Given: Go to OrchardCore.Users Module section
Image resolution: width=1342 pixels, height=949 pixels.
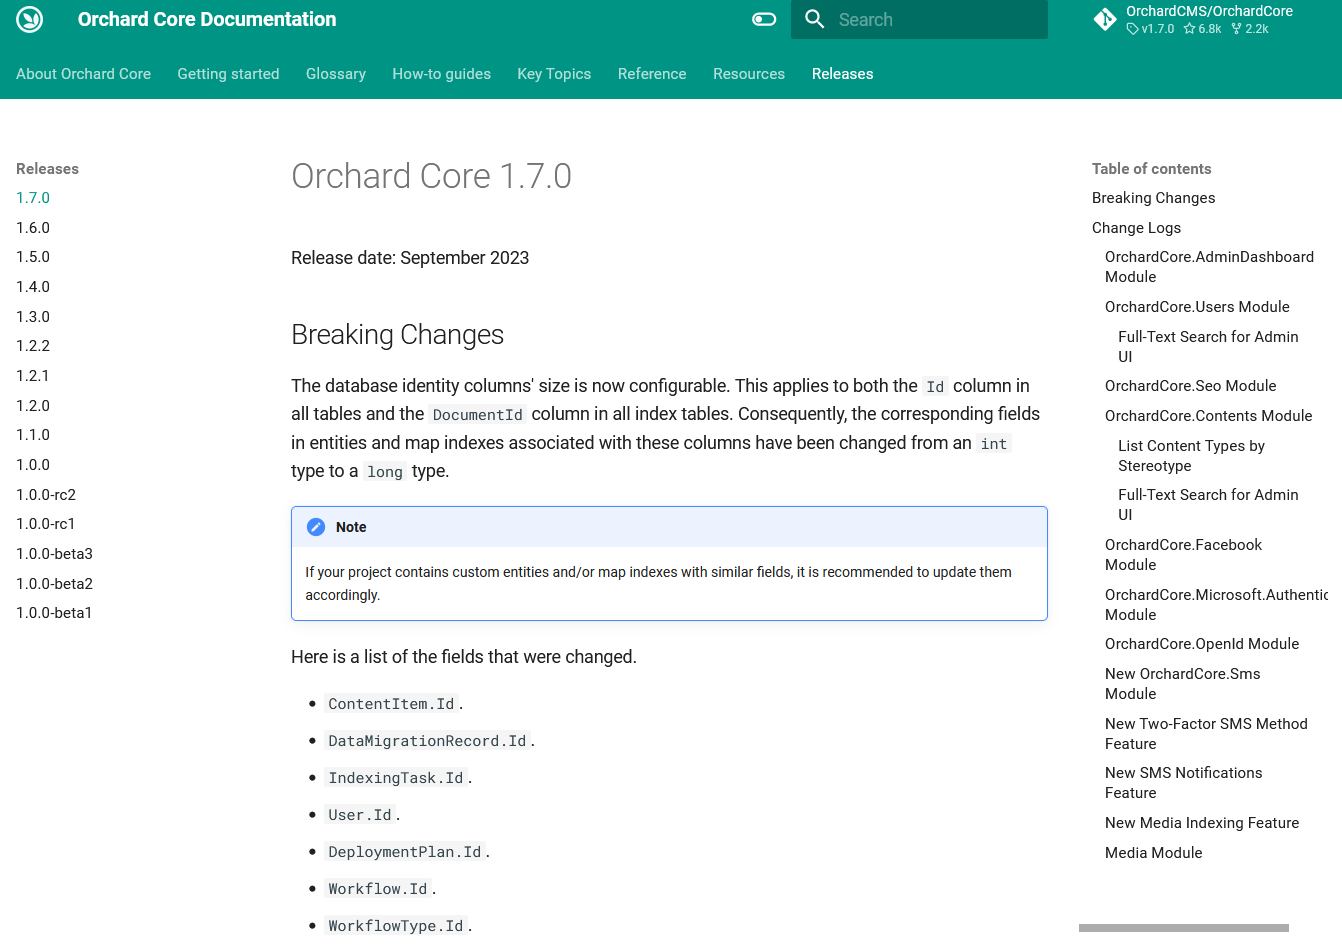Looking at the screenshot, I should point(1197,307).
